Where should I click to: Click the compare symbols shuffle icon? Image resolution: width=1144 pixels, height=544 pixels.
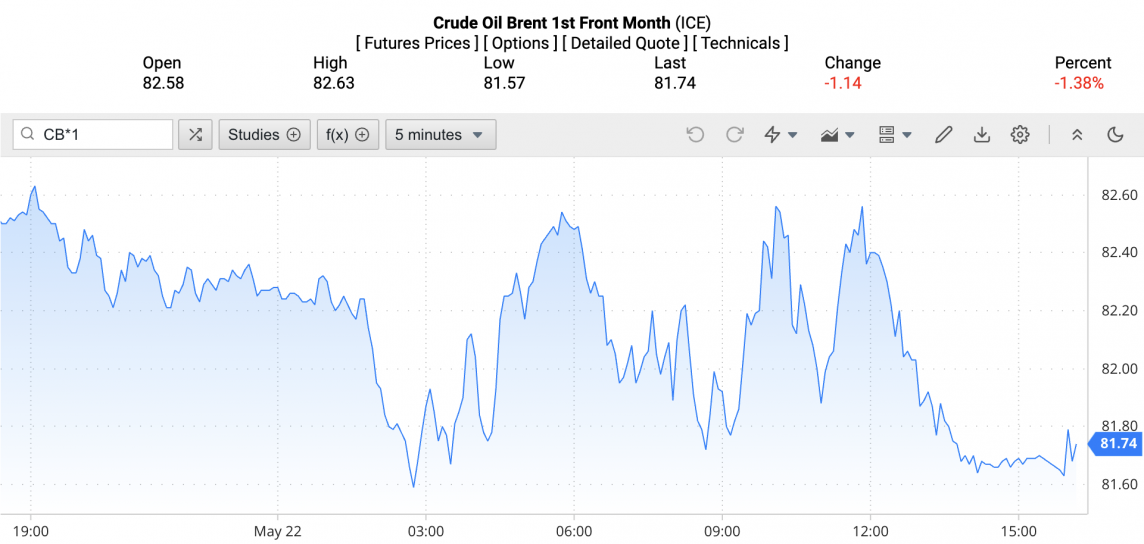coord(195,135)
